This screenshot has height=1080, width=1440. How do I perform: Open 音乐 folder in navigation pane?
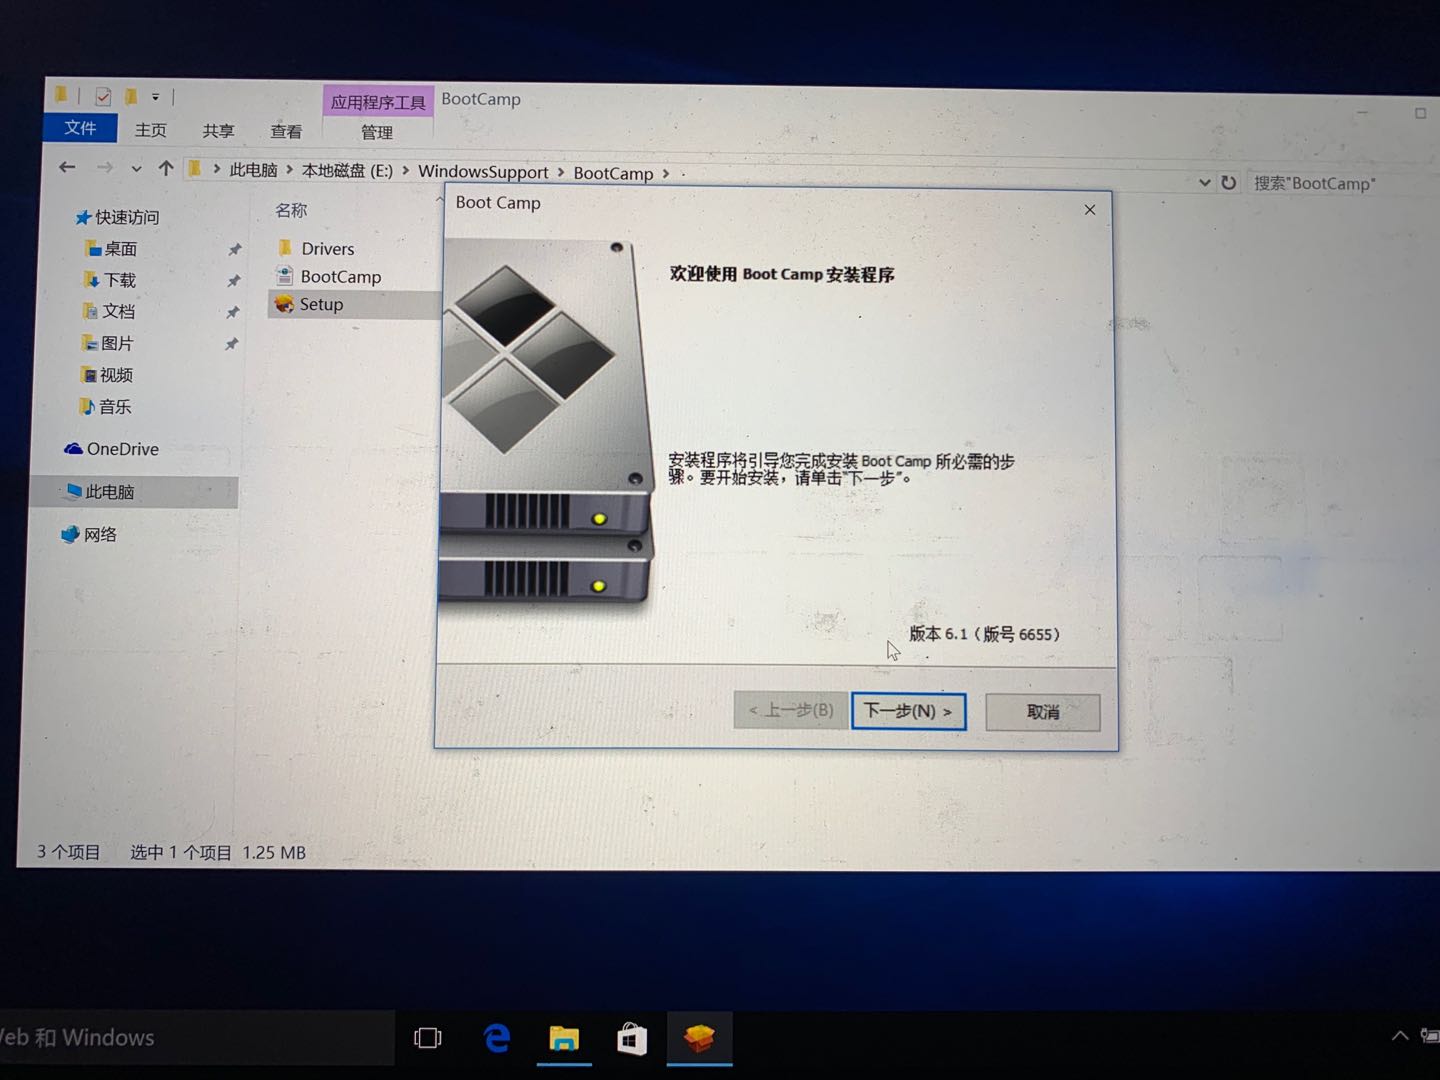[x=105, y=407]
